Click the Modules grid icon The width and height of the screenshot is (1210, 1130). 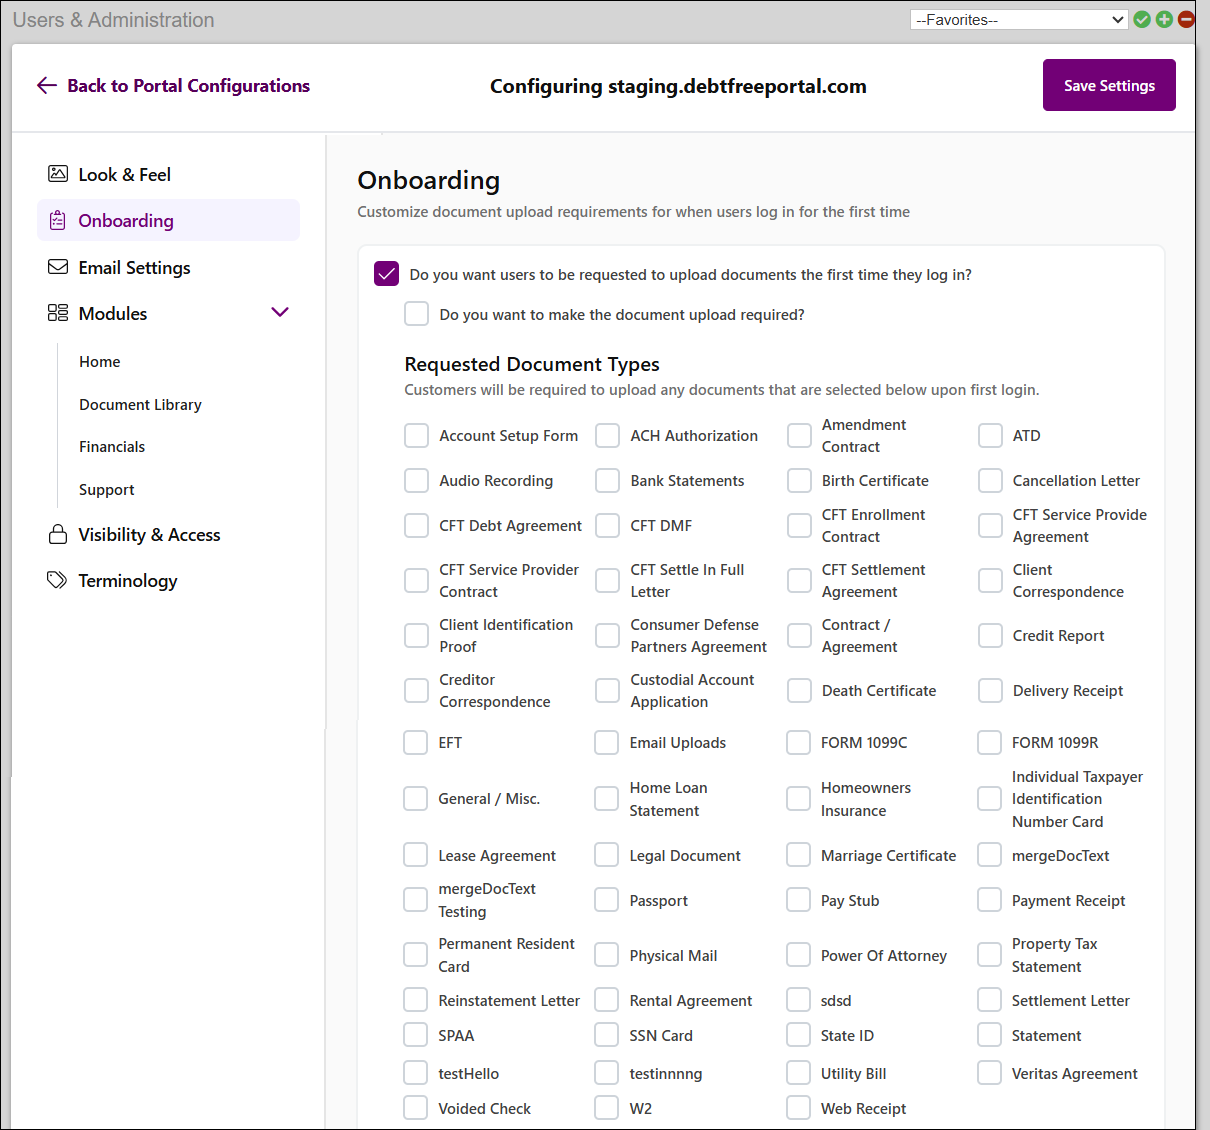click(x=58, y=313)
